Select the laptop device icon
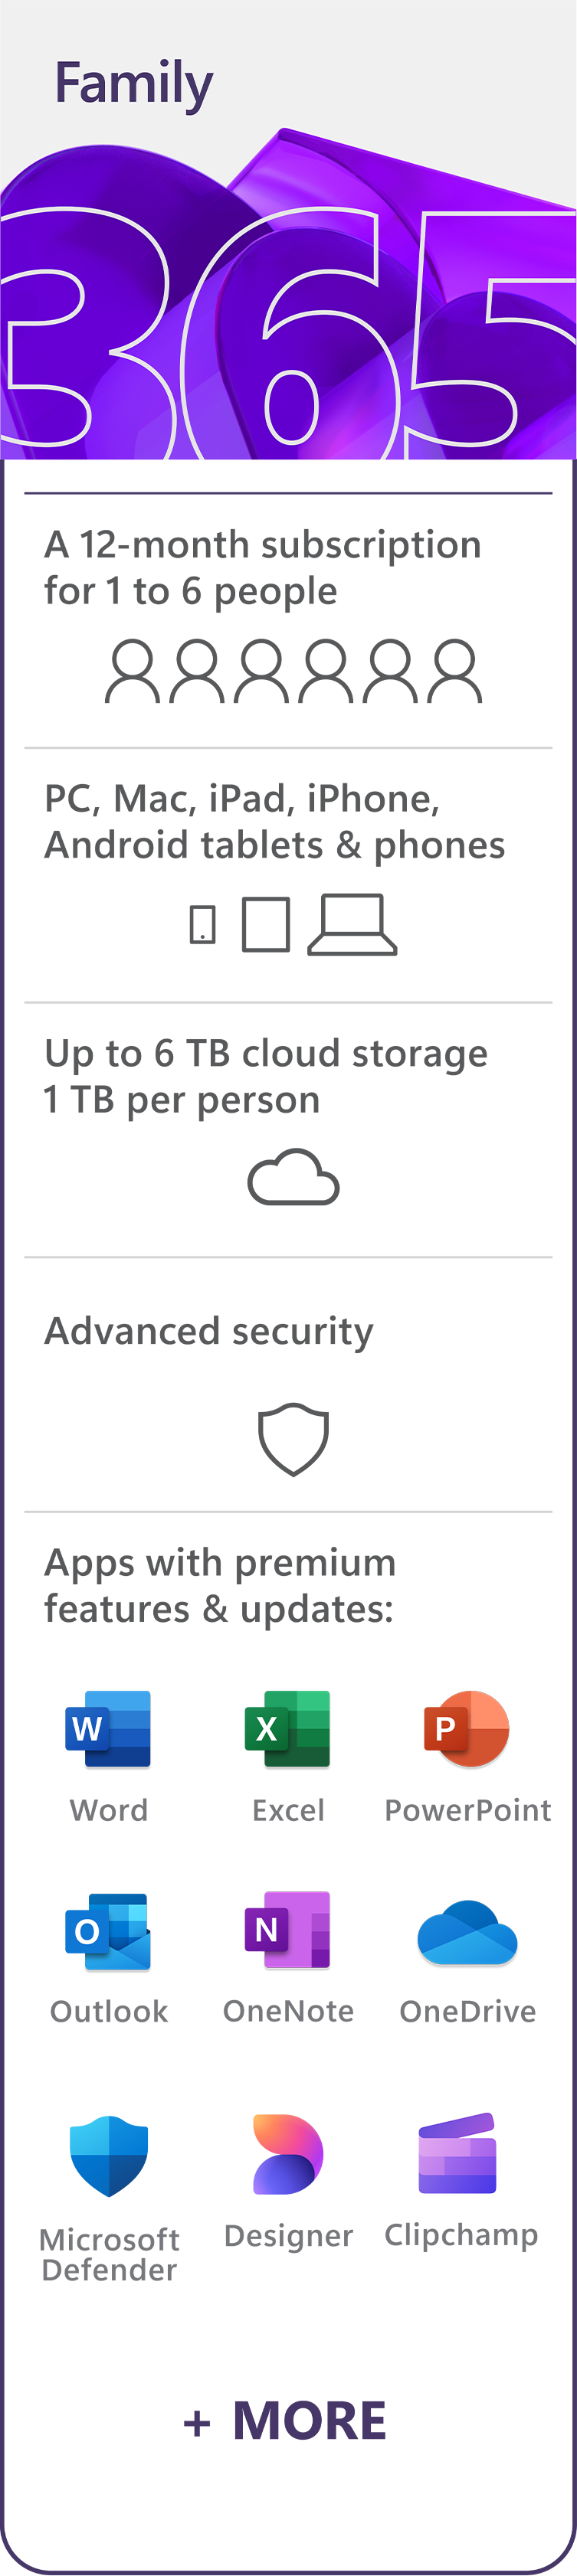The height and width of the screenshot is (2576, 577). [352, 924]
